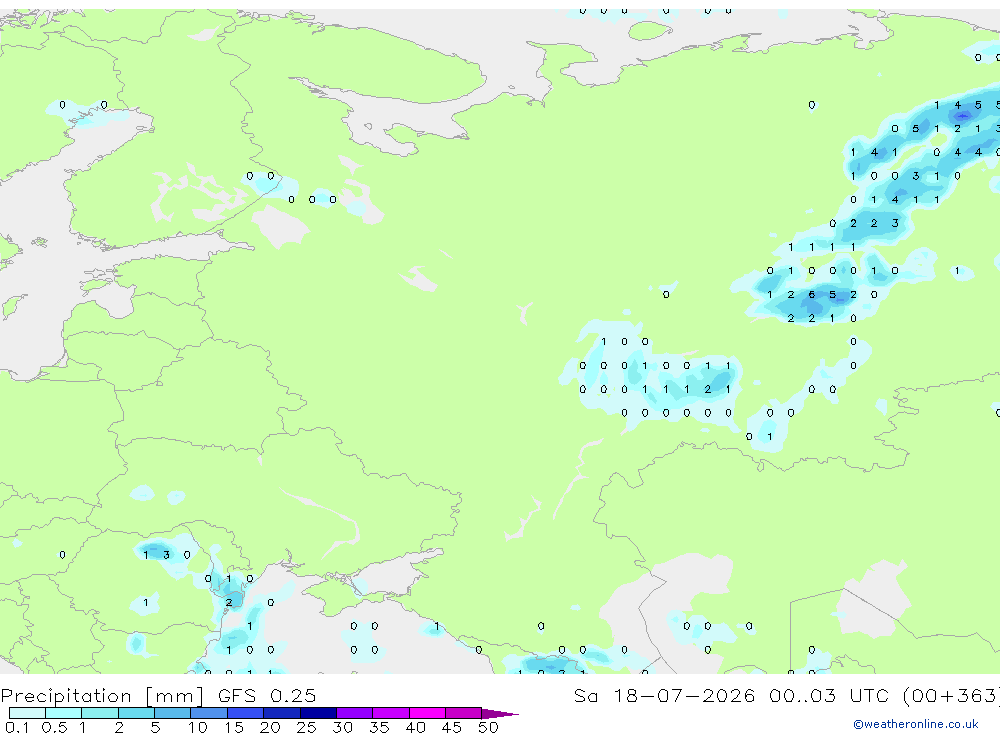Click the 1–2 mm legend color swatch
Viewport: 1000px width, 733px height.
click(x=100, y=713)
